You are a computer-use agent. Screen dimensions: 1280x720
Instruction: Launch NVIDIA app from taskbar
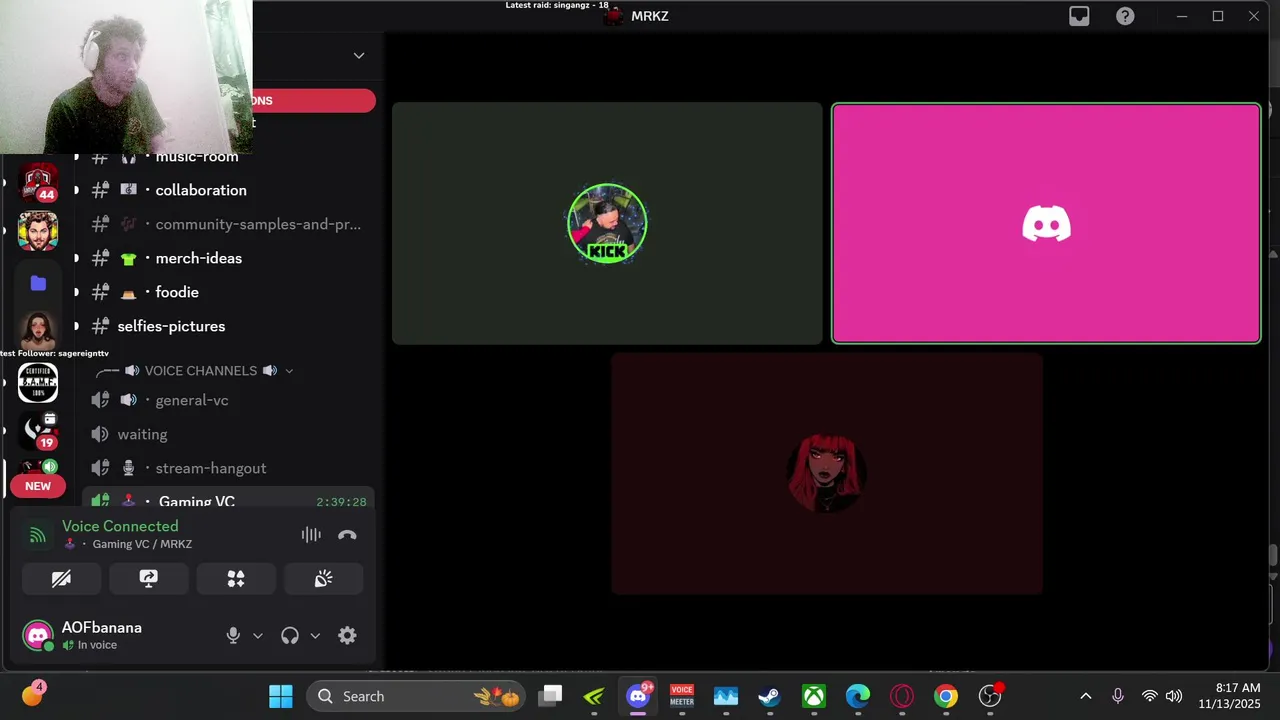(x=594, y=696)
